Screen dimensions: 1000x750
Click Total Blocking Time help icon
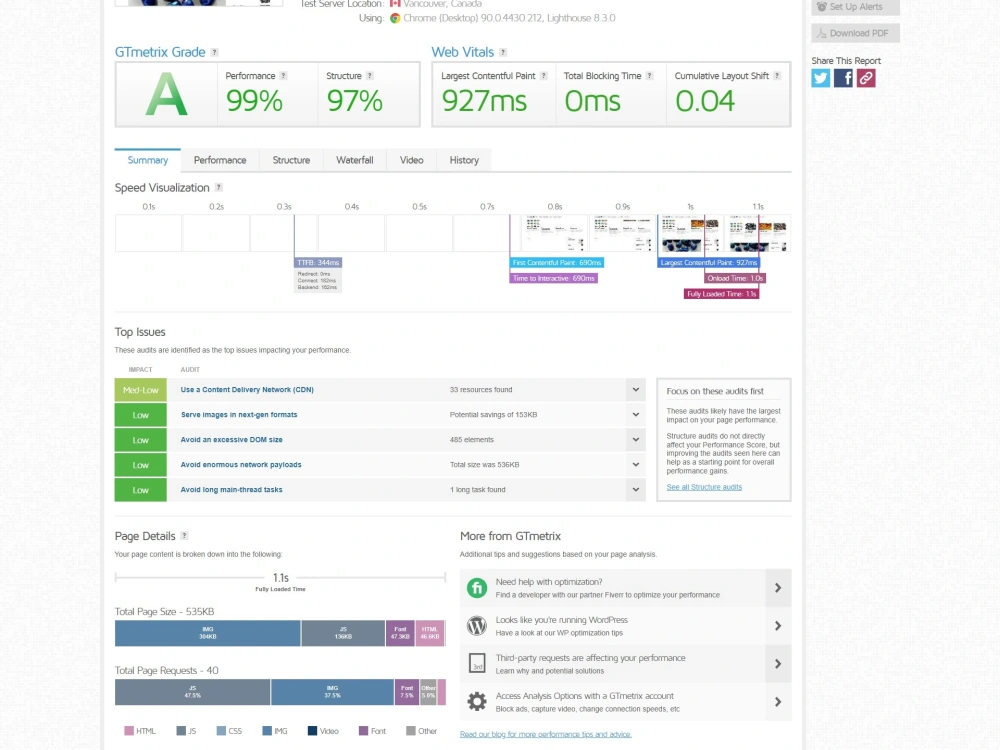pos(650,76)
